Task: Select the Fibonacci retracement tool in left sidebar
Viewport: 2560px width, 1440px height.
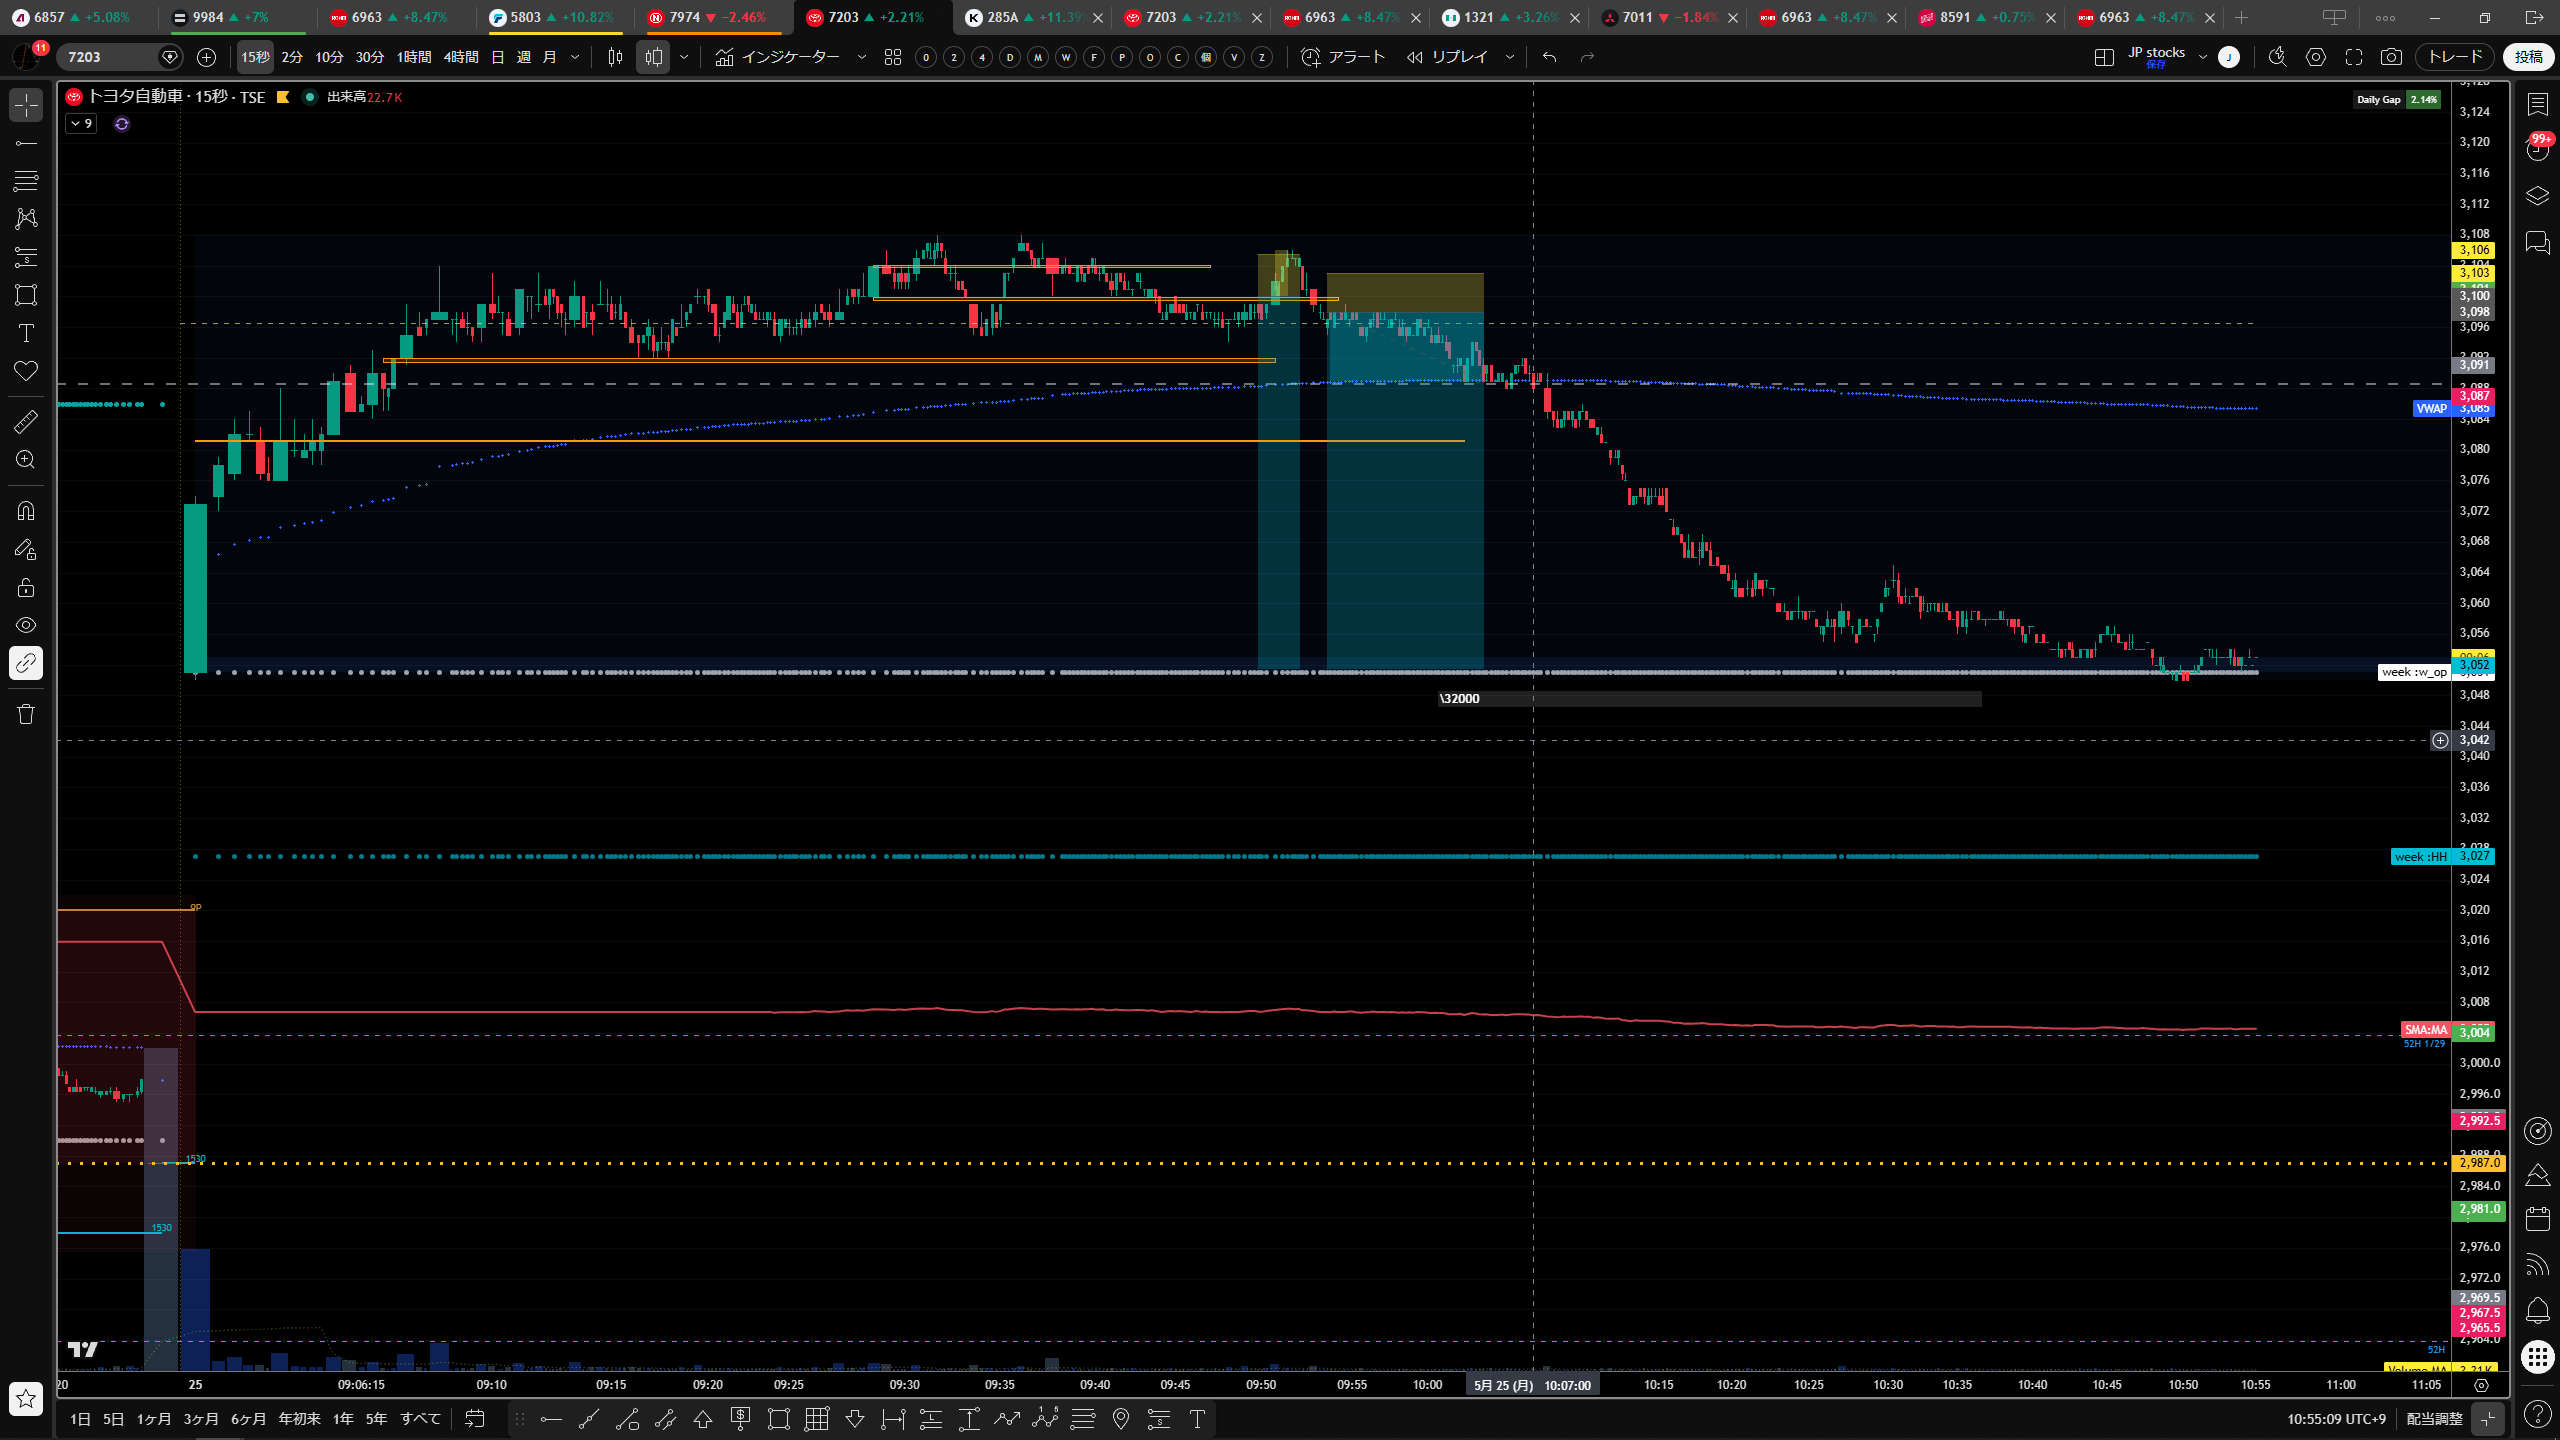Action: coord(26,181)
